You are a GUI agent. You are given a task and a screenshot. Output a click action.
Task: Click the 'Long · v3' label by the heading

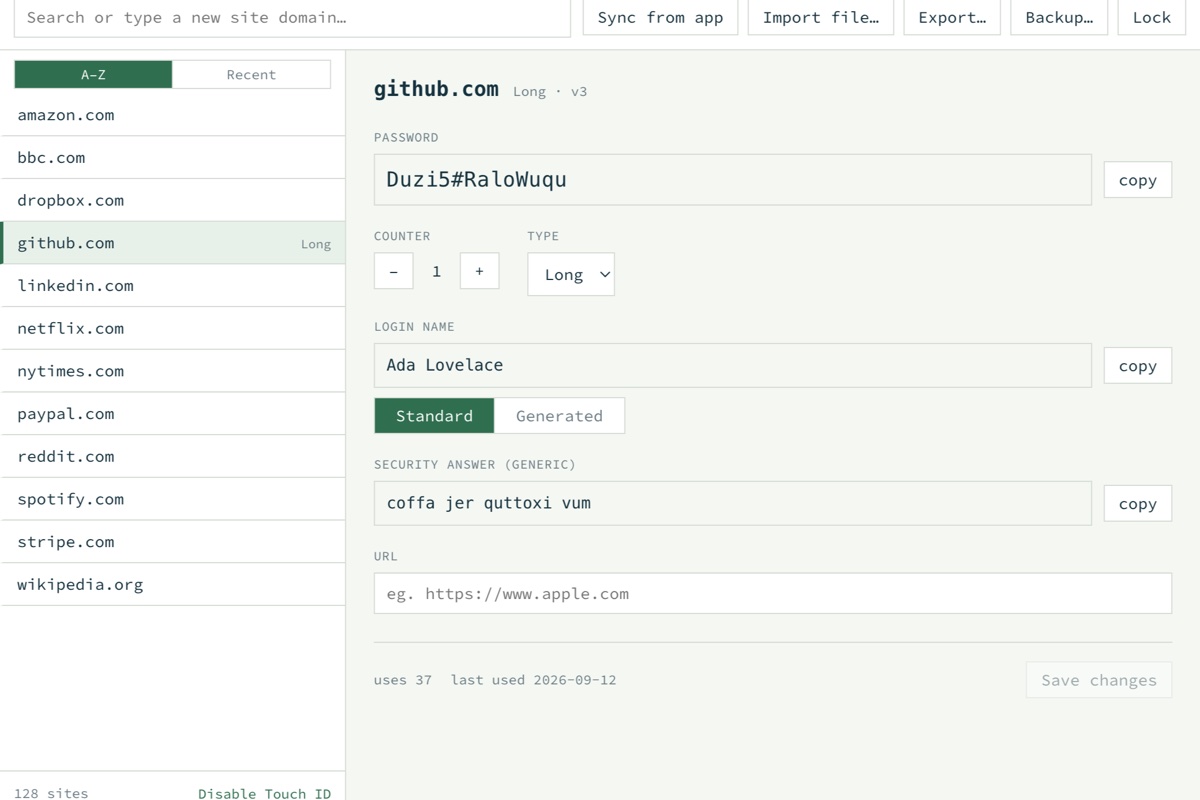550,92
